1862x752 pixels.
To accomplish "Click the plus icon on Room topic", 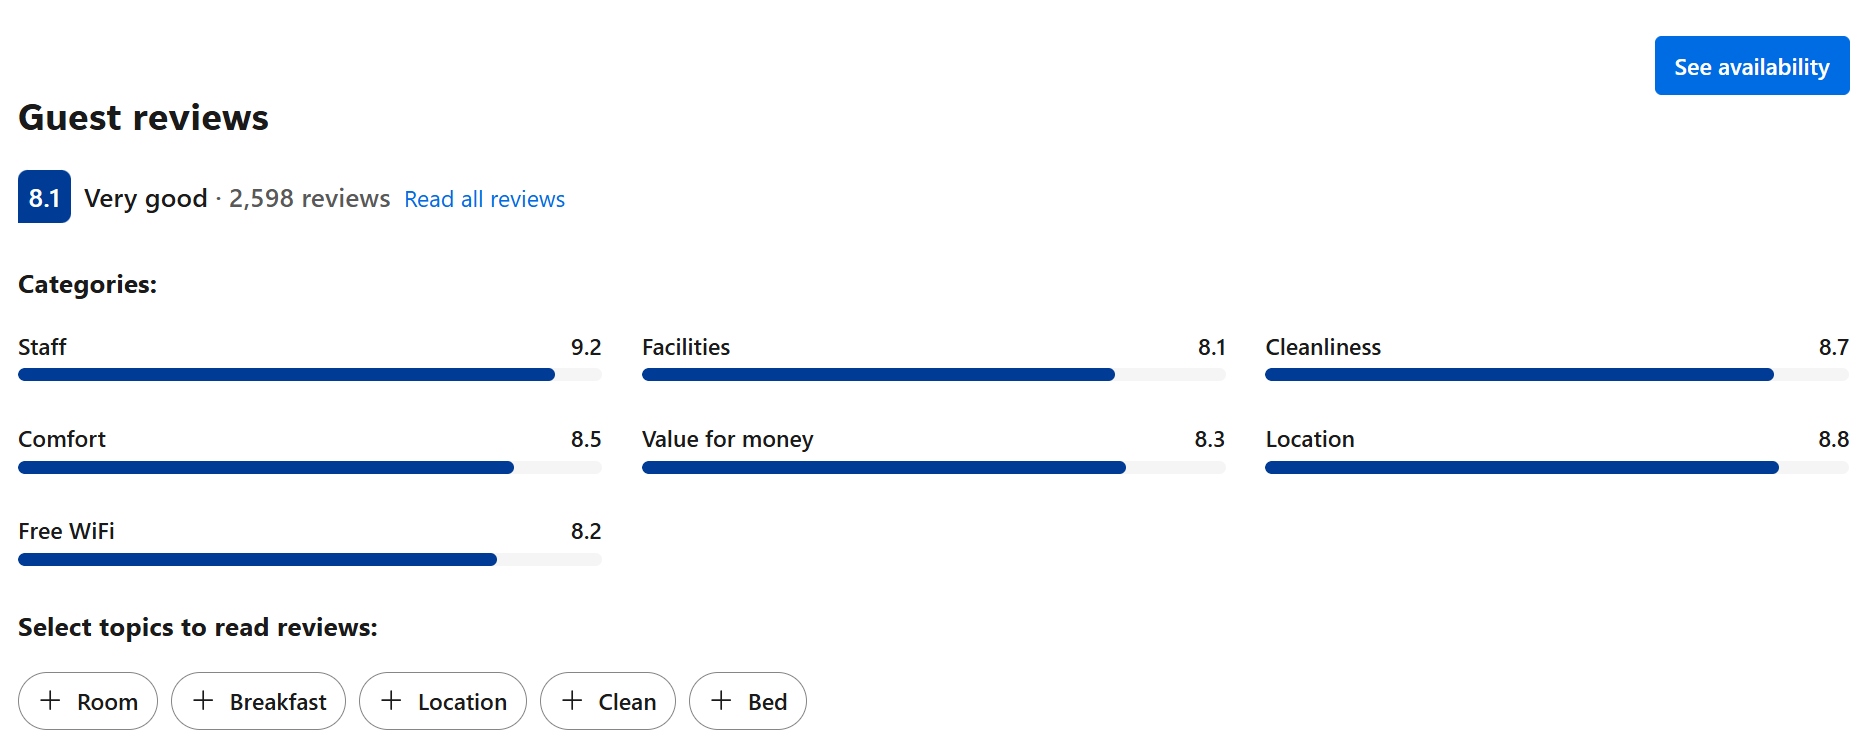I will coord(50,701).
